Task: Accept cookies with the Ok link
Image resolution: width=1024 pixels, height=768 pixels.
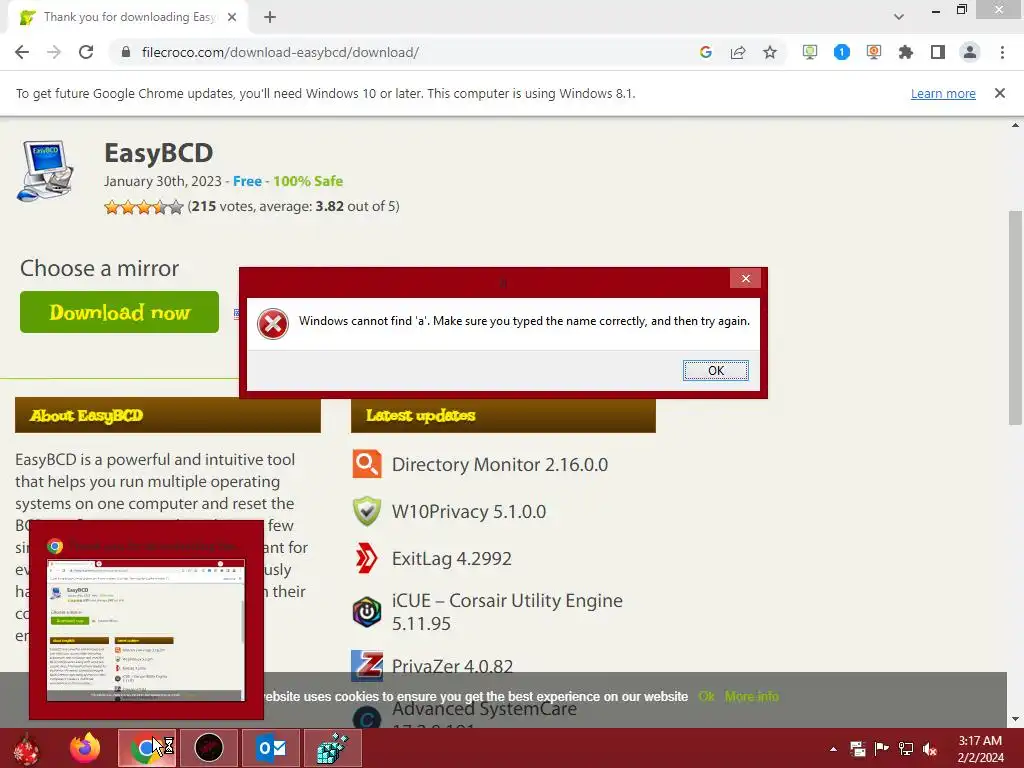Action: click(x=706, y=696)
